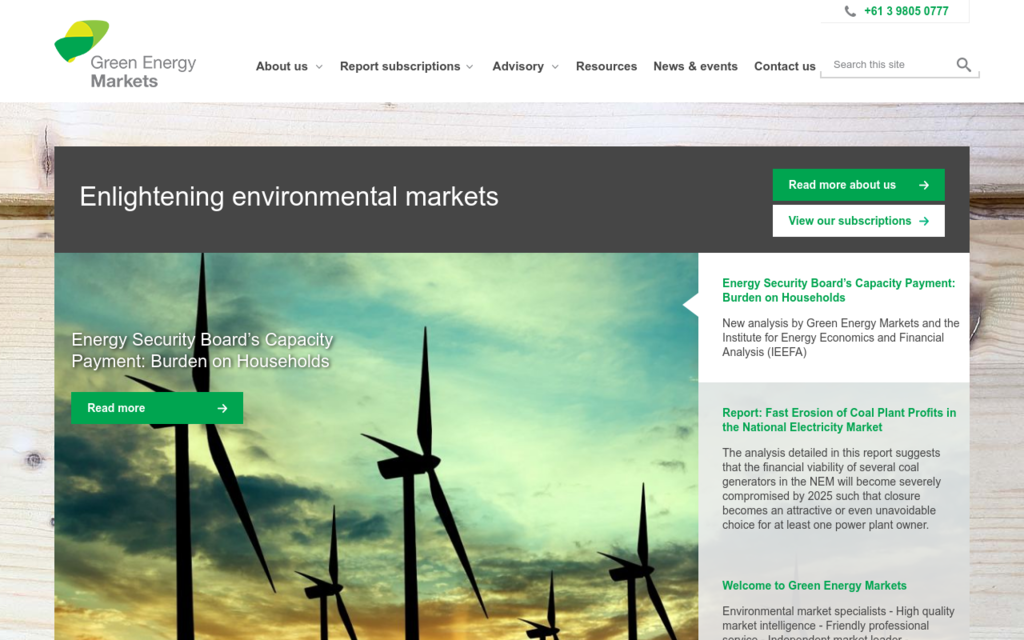Click the View our subscriptions button

coord(858,221)
